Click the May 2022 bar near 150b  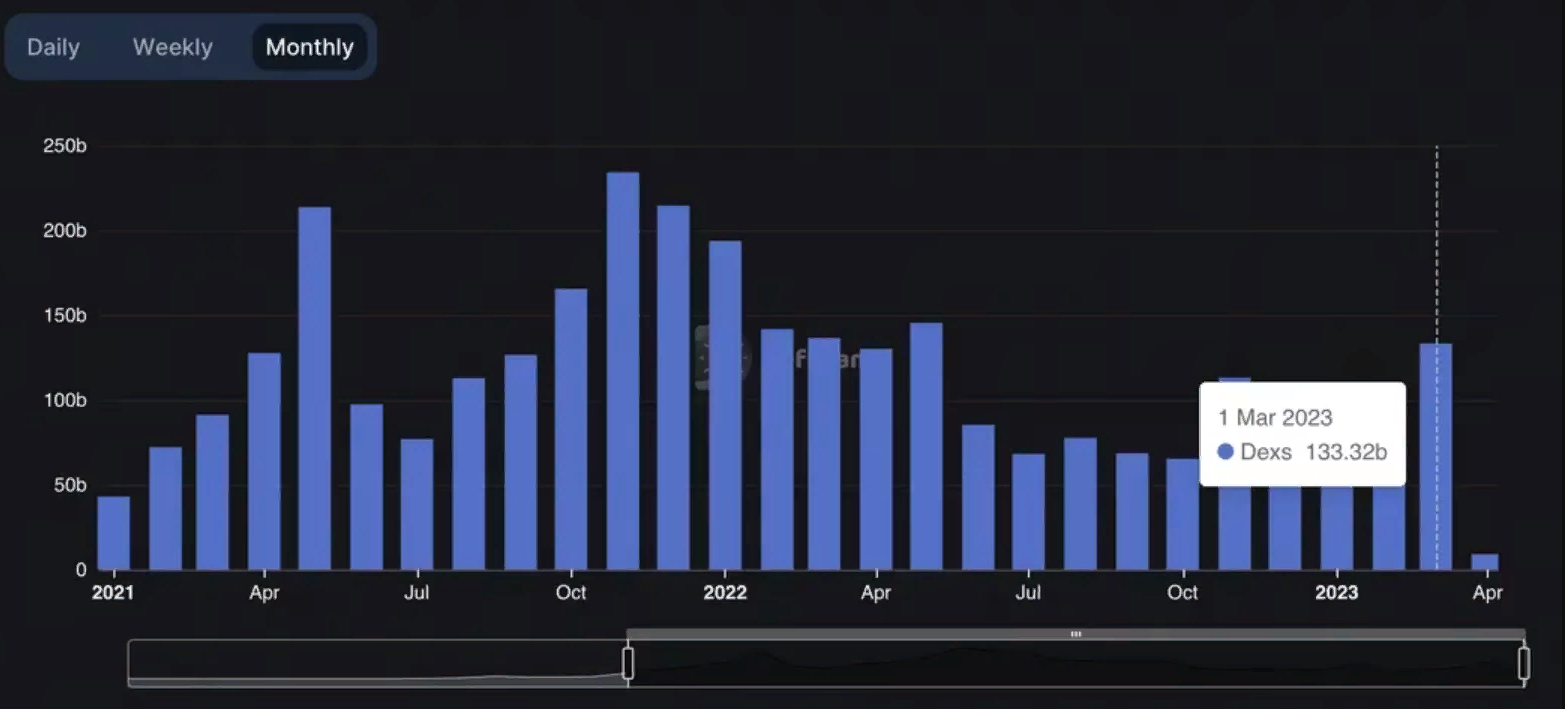point(926,445)
